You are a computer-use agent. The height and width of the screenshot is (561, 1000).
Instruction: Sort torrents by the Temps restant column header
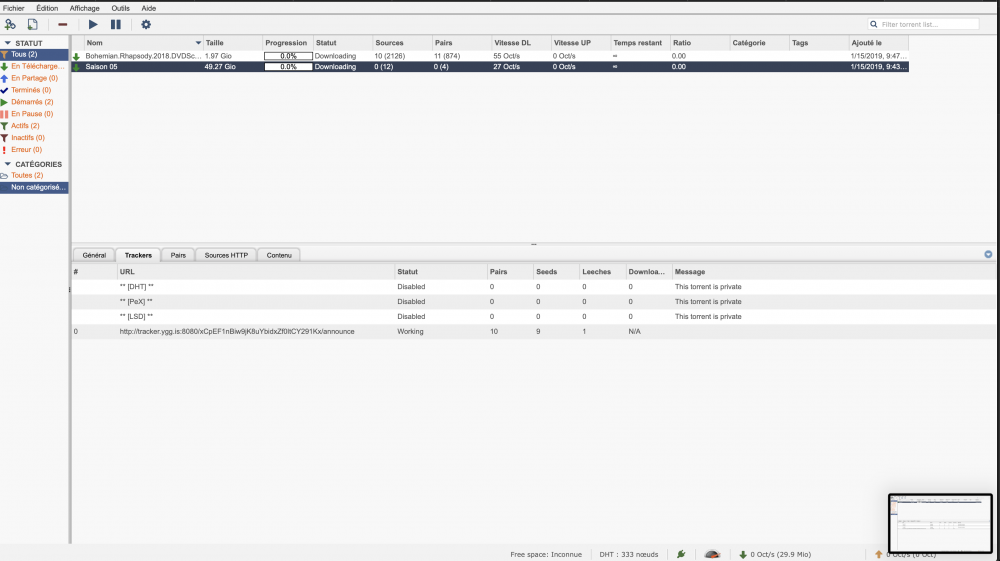[640, 43]
